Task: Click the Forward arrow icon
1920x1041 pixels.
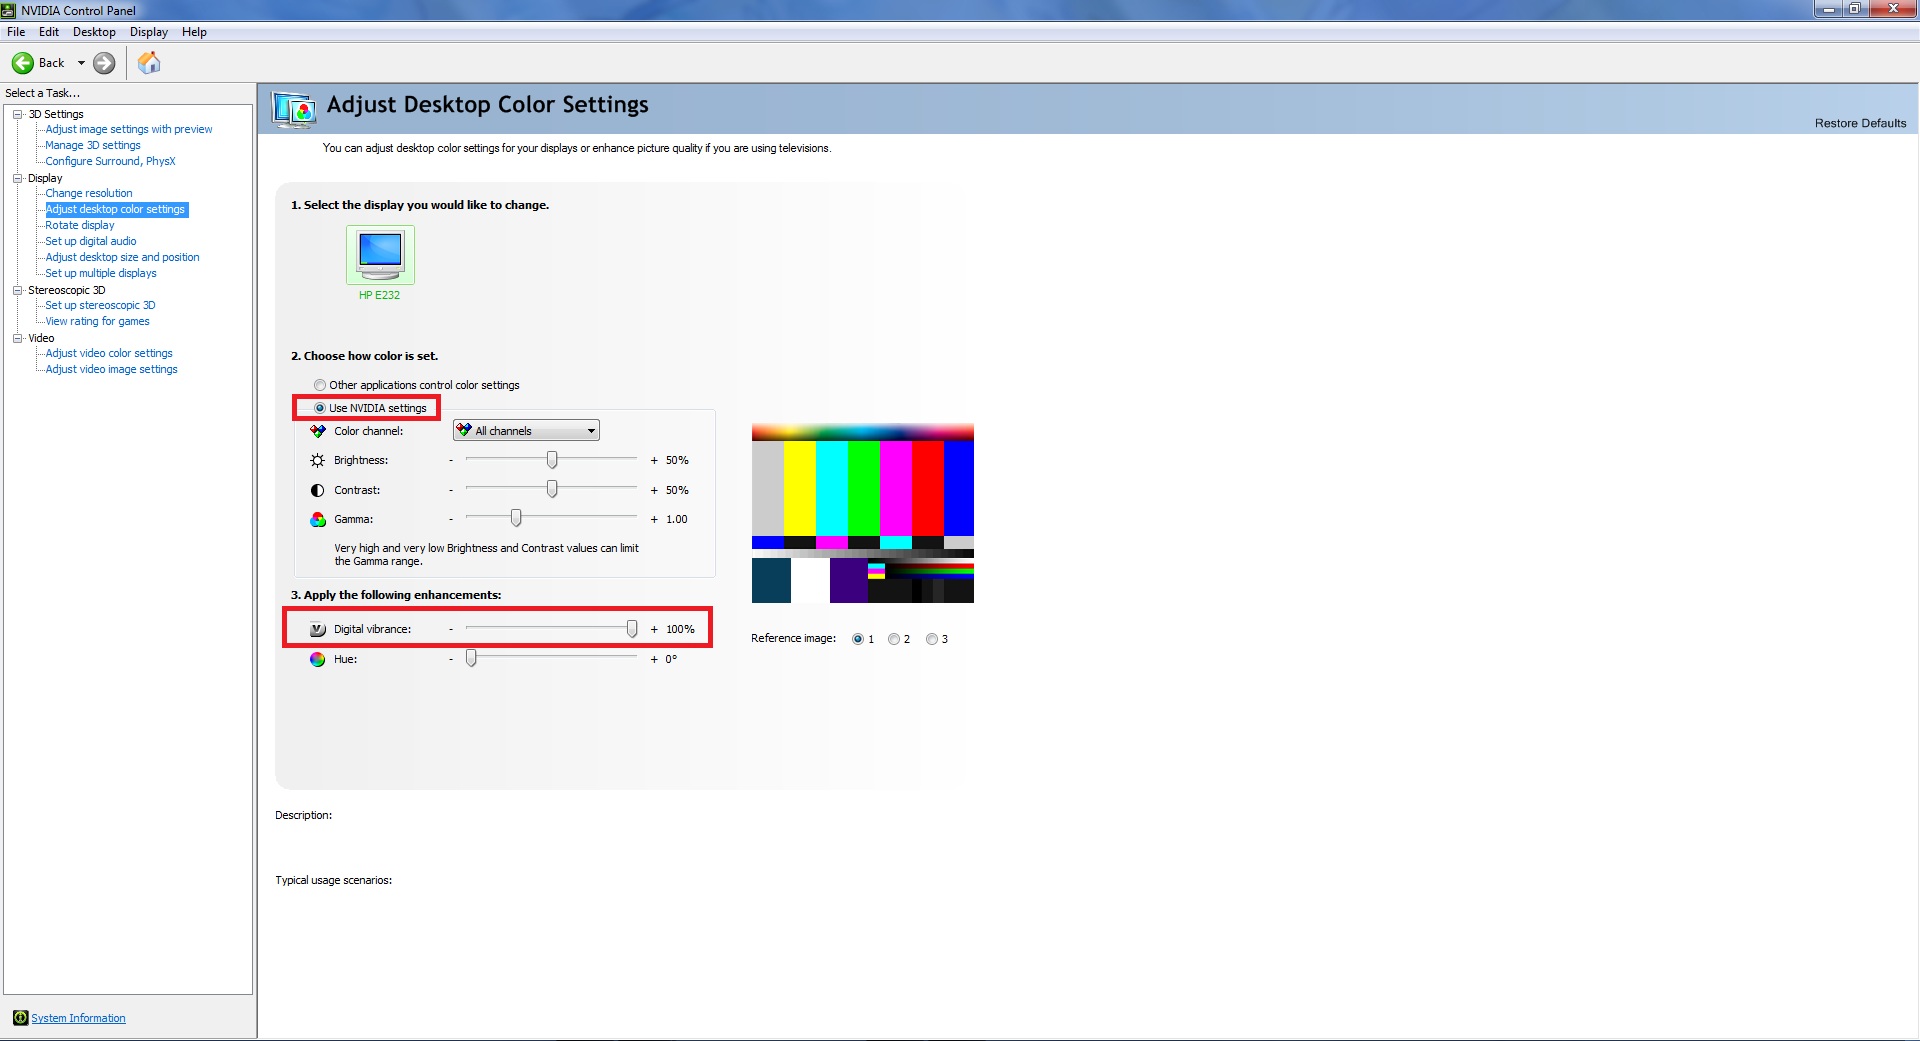Action: [104, 63]
